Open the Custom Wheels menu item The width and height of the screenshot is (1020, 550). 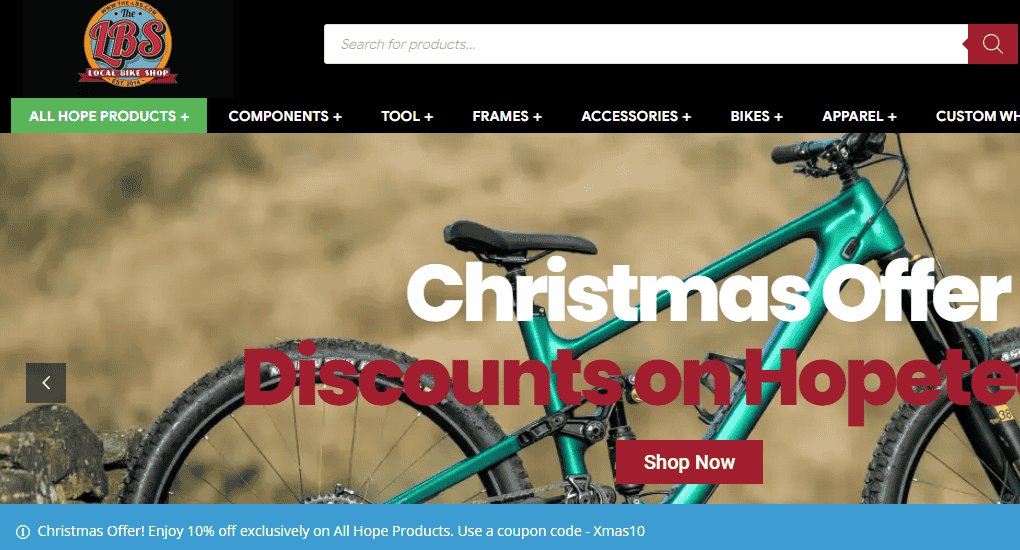[978, 116]
